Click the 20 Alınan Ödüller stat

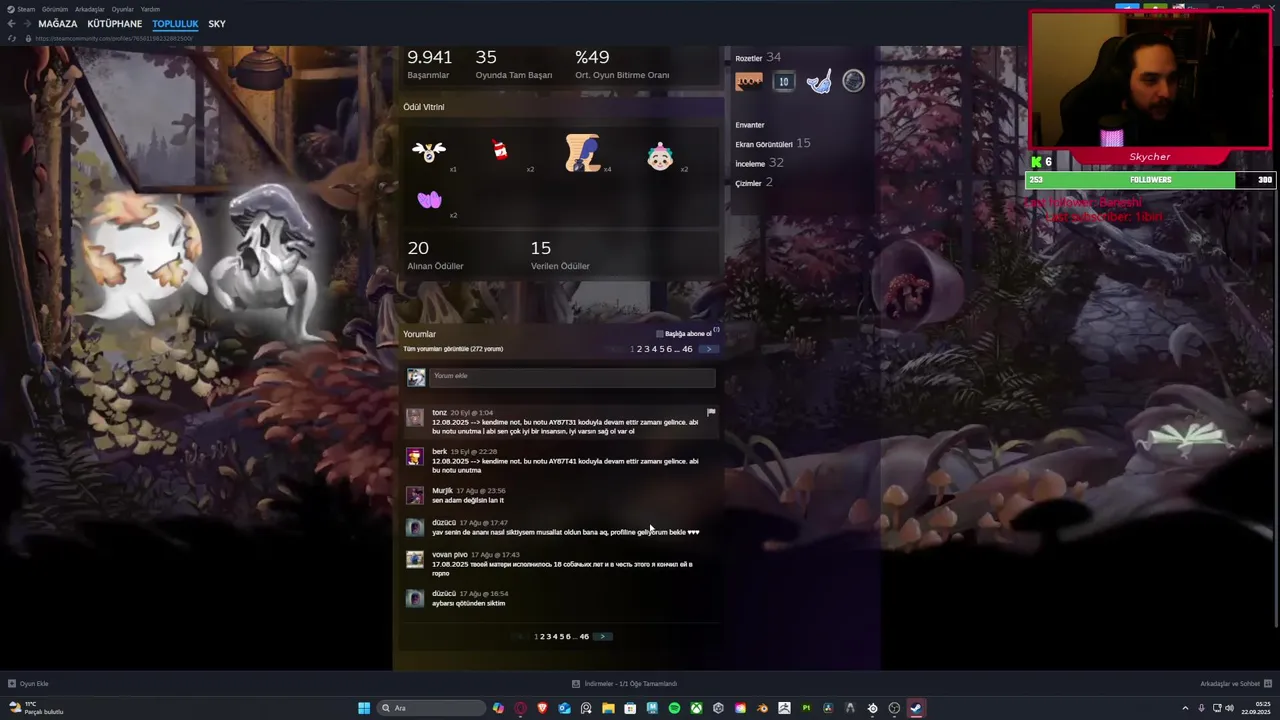click(x=435, y=255)
